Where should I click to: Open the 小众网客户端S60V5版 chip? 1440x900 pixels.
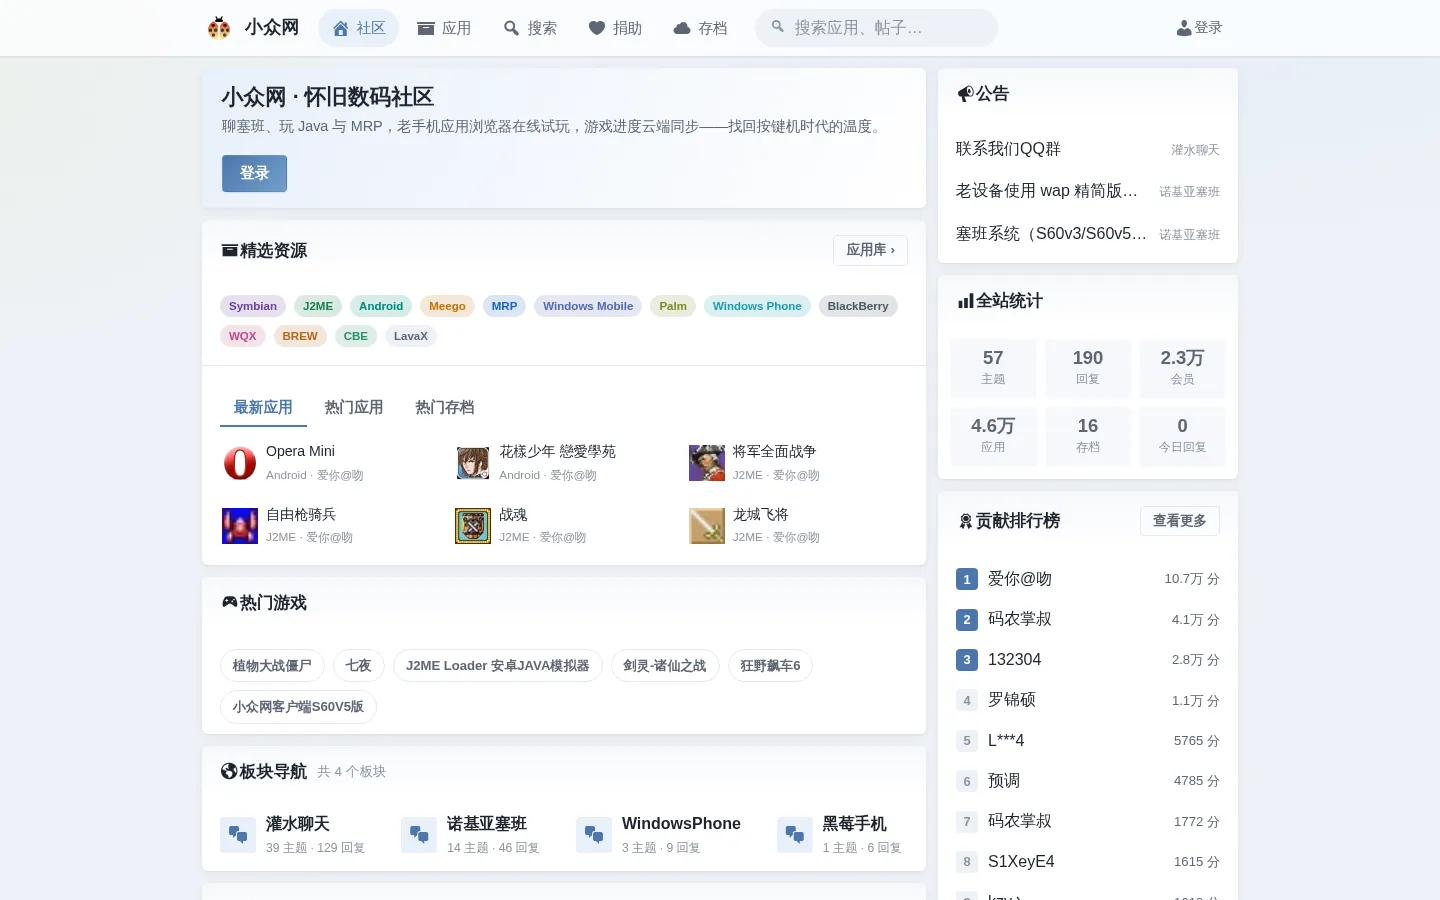click(x=298, y=707)
